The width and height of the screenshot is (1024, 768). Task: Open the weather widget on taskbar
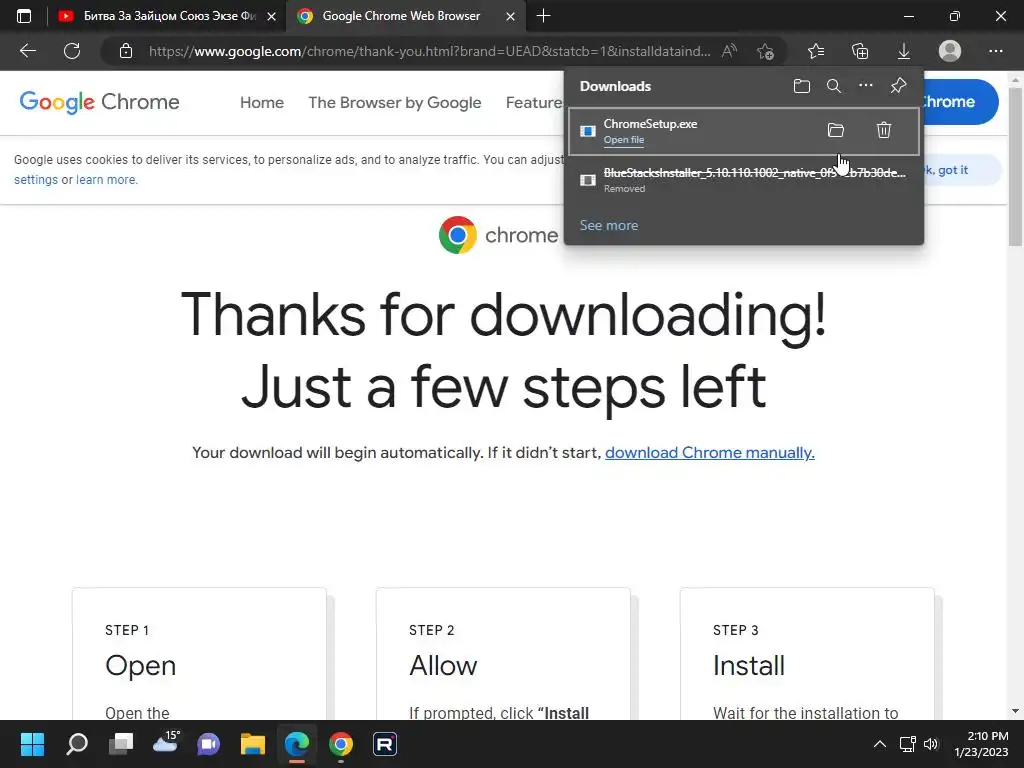(166, 743)
